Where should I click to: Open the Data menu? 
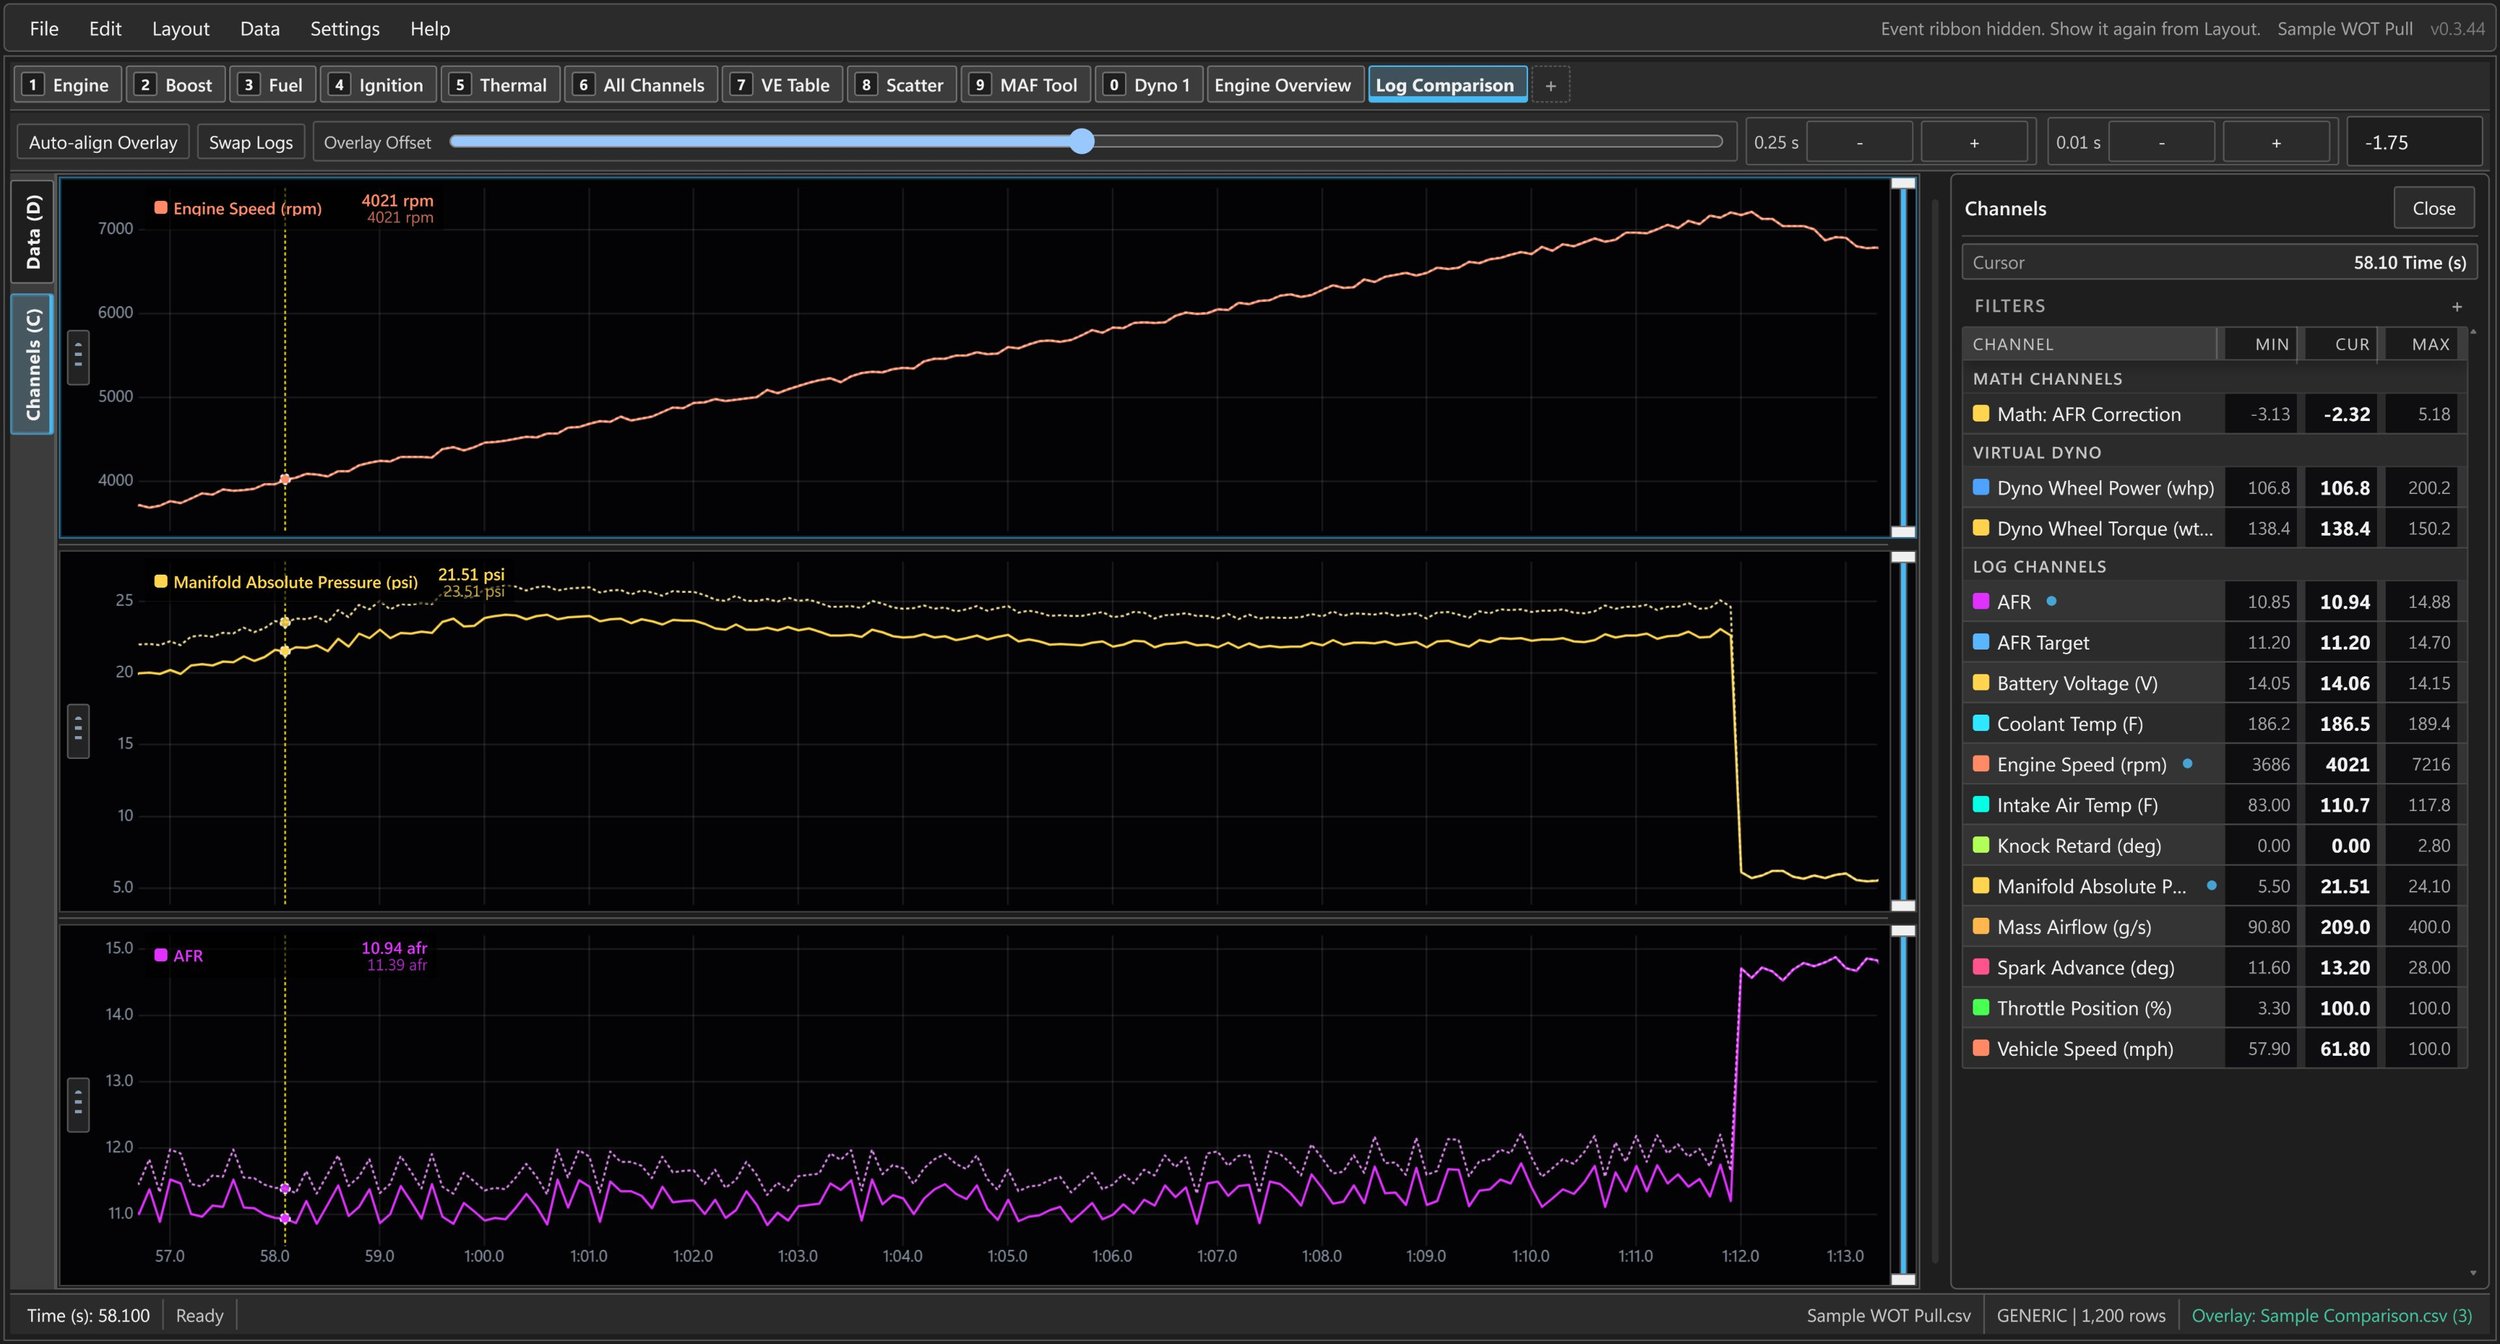click(260, 29)
